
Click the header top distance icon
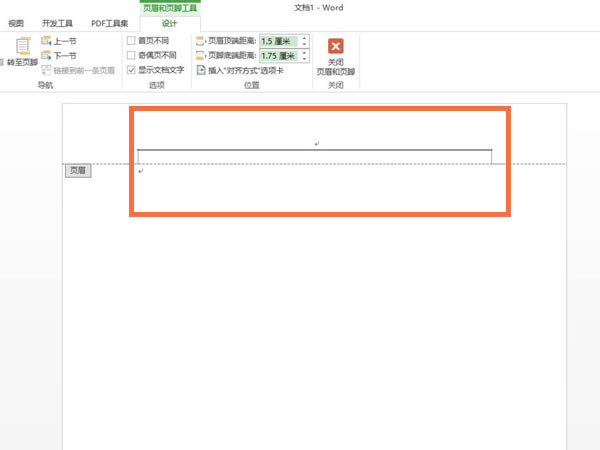click(x=201, y=41)
